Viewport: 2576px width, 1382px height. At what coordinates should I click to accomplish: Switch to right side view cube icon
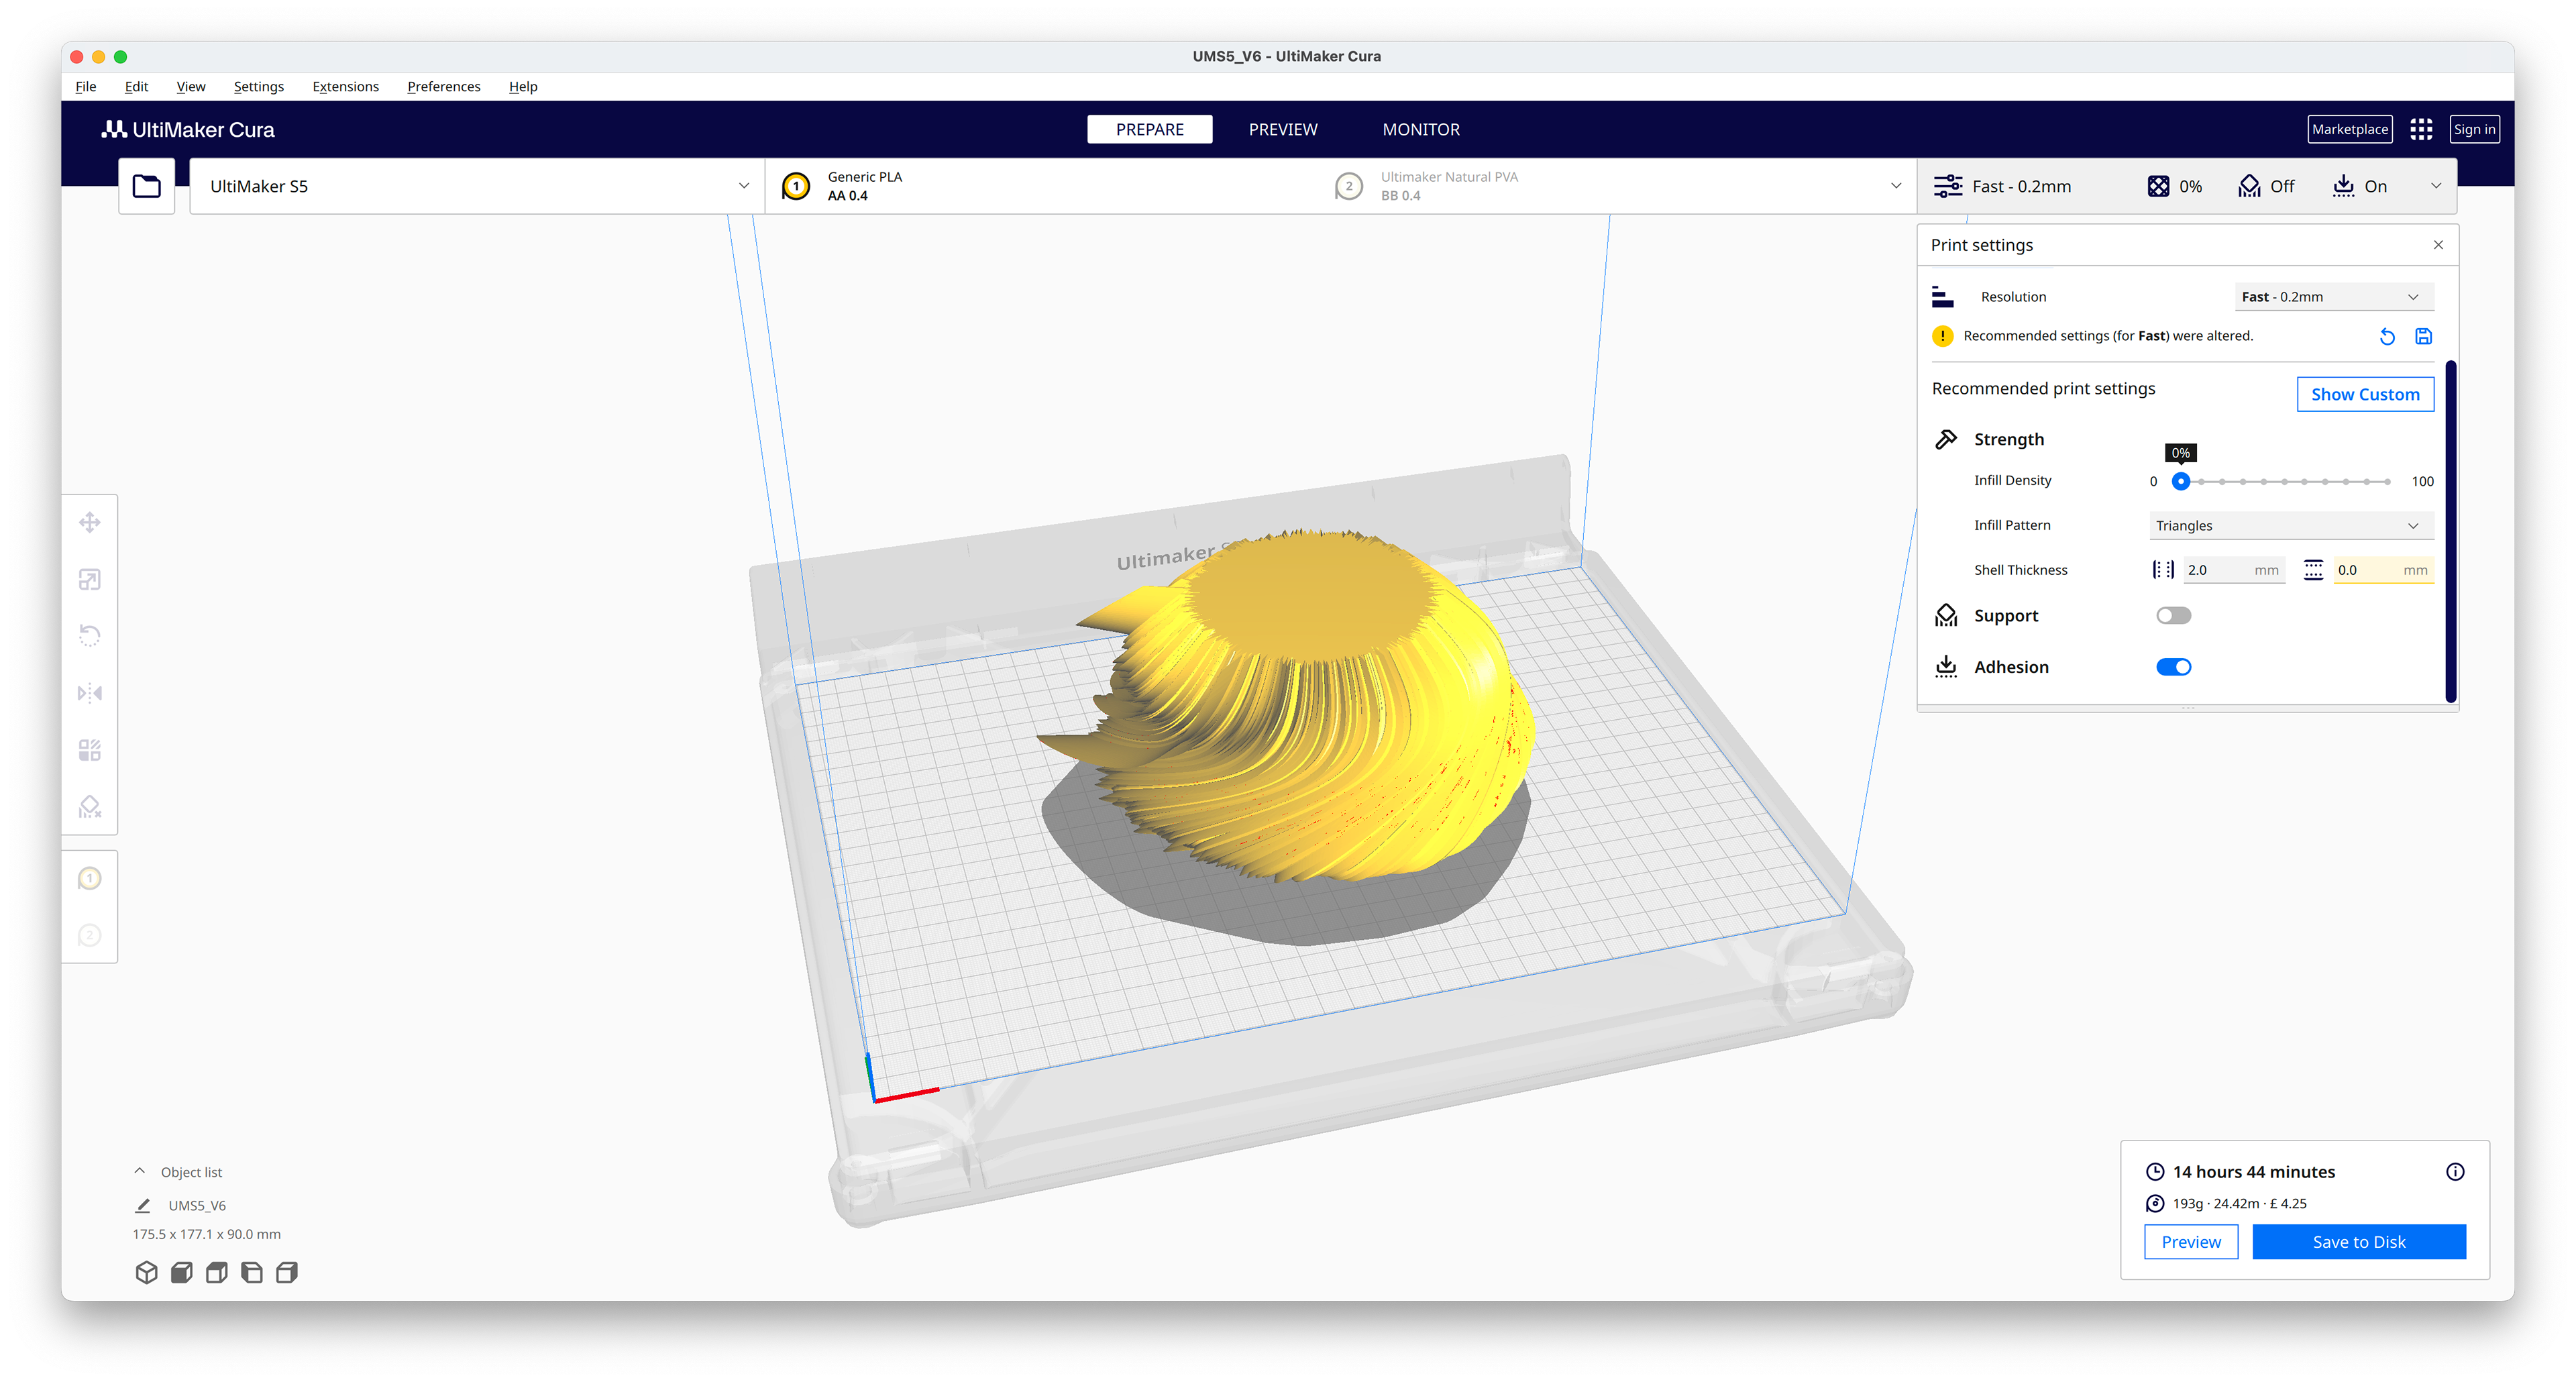(x=287, y=1272)
